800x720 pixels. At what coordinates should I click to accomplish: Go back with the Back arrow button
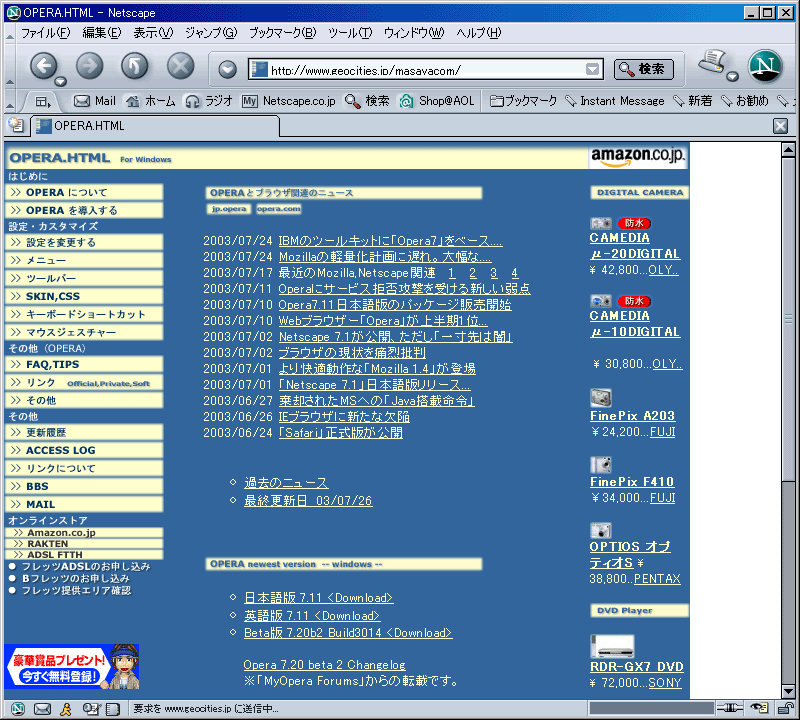pos(43,66)
